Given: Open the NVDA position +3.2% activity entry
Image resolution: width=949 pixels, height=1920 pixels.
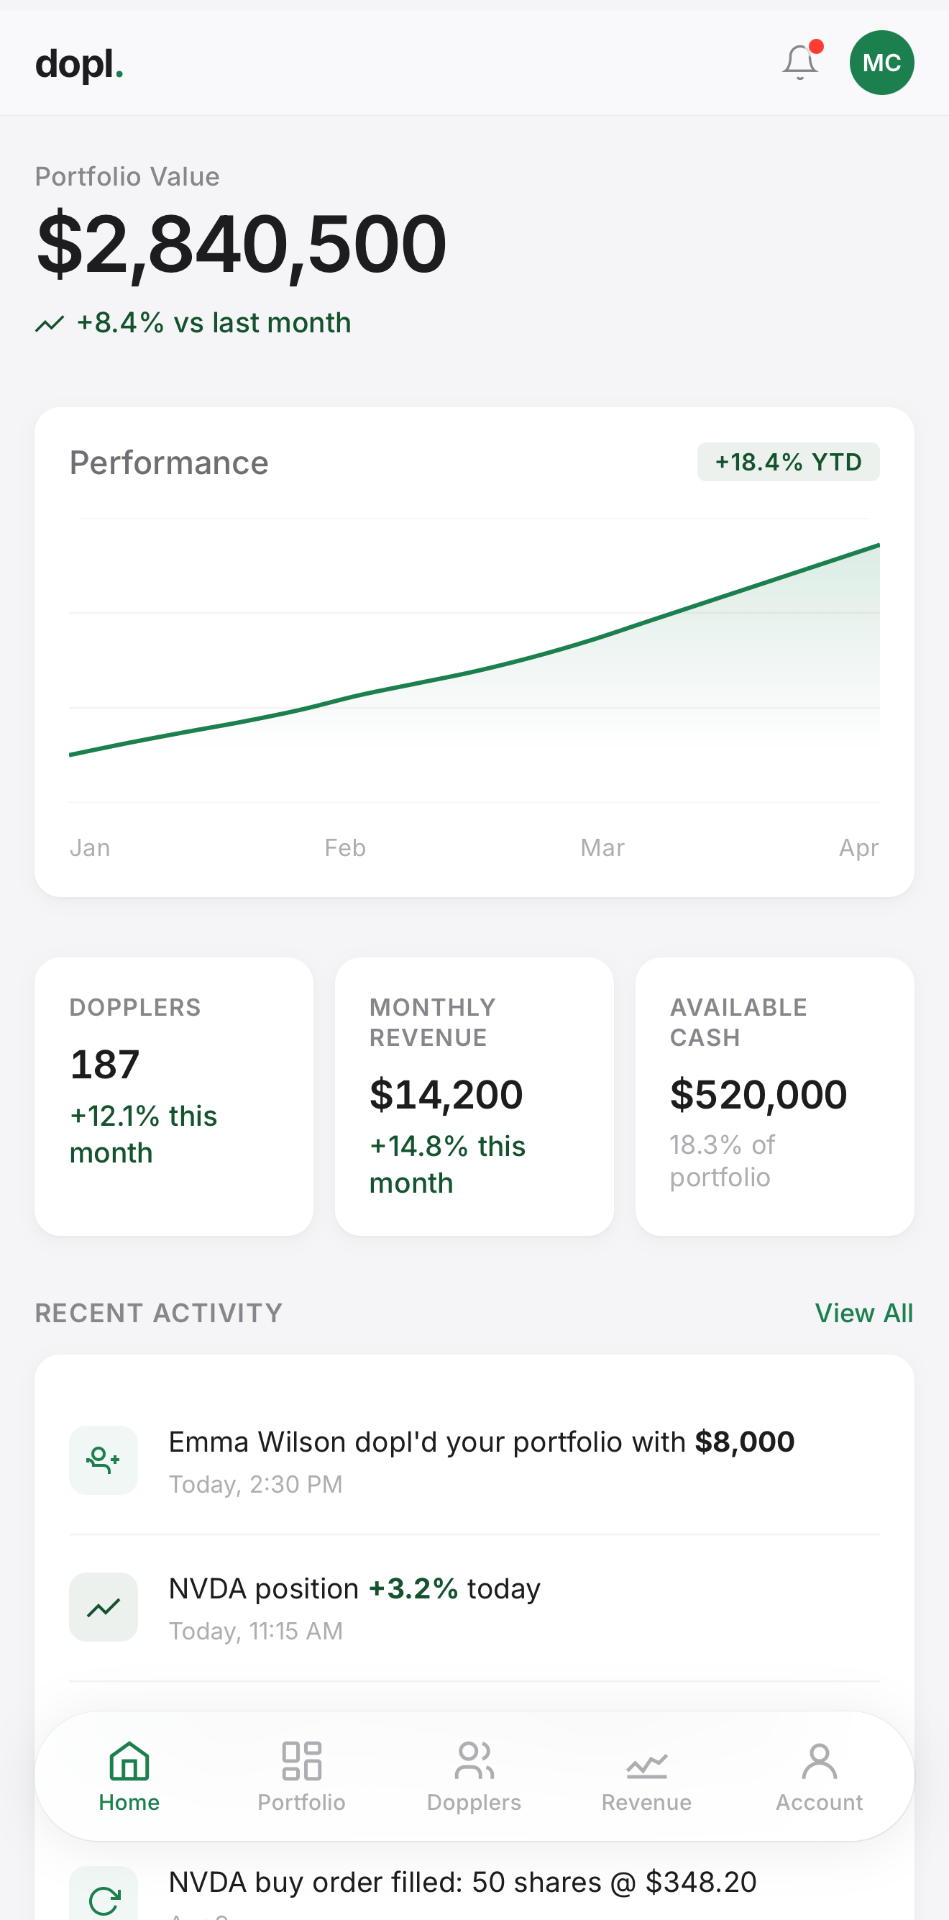Looking at the screenshot, I should click(474, 1608).
